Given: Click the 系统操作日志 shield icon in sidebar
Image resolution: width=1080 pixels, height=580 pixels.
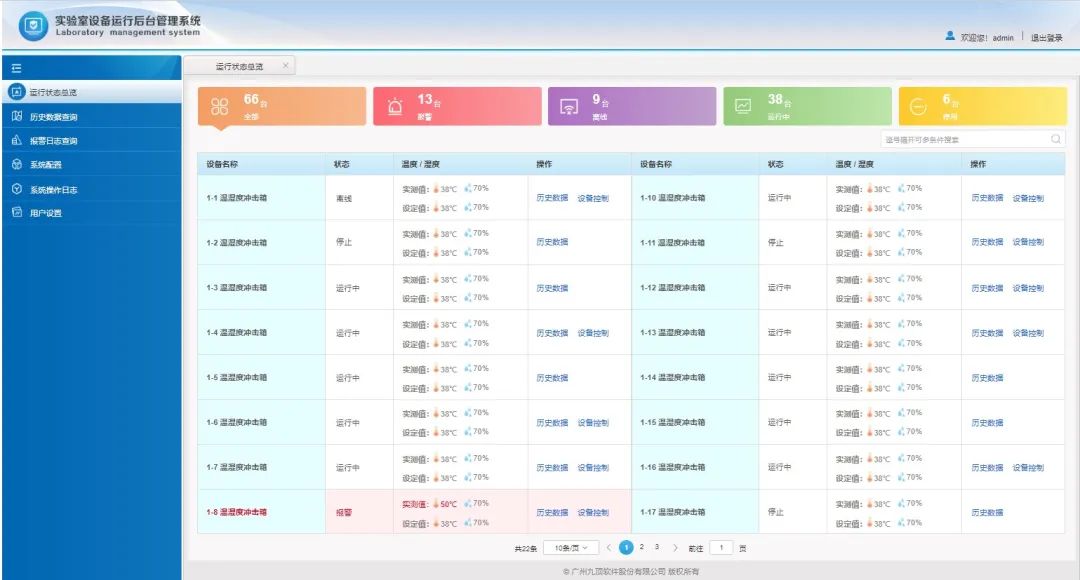Looking at the screenshot, I should pos(16,189).
